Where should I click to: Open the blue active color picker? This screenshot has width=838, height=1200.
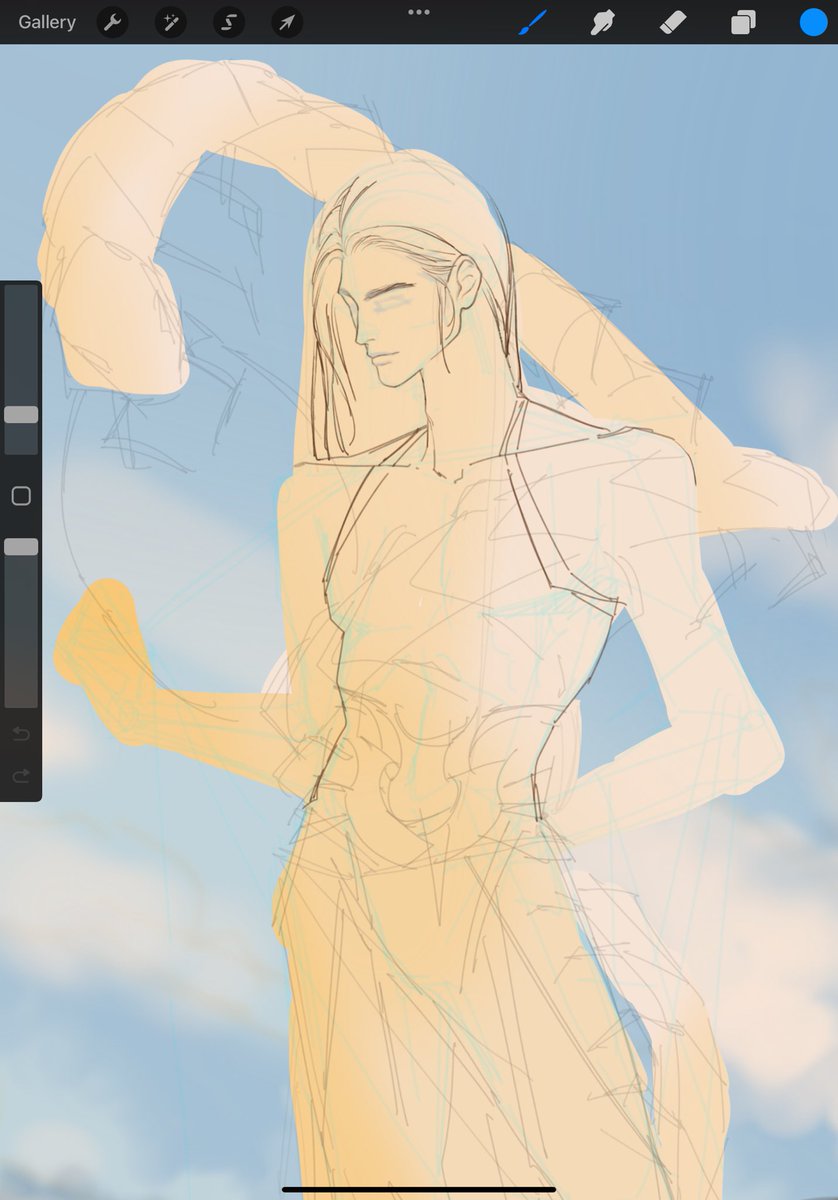[x=813, y=22]
